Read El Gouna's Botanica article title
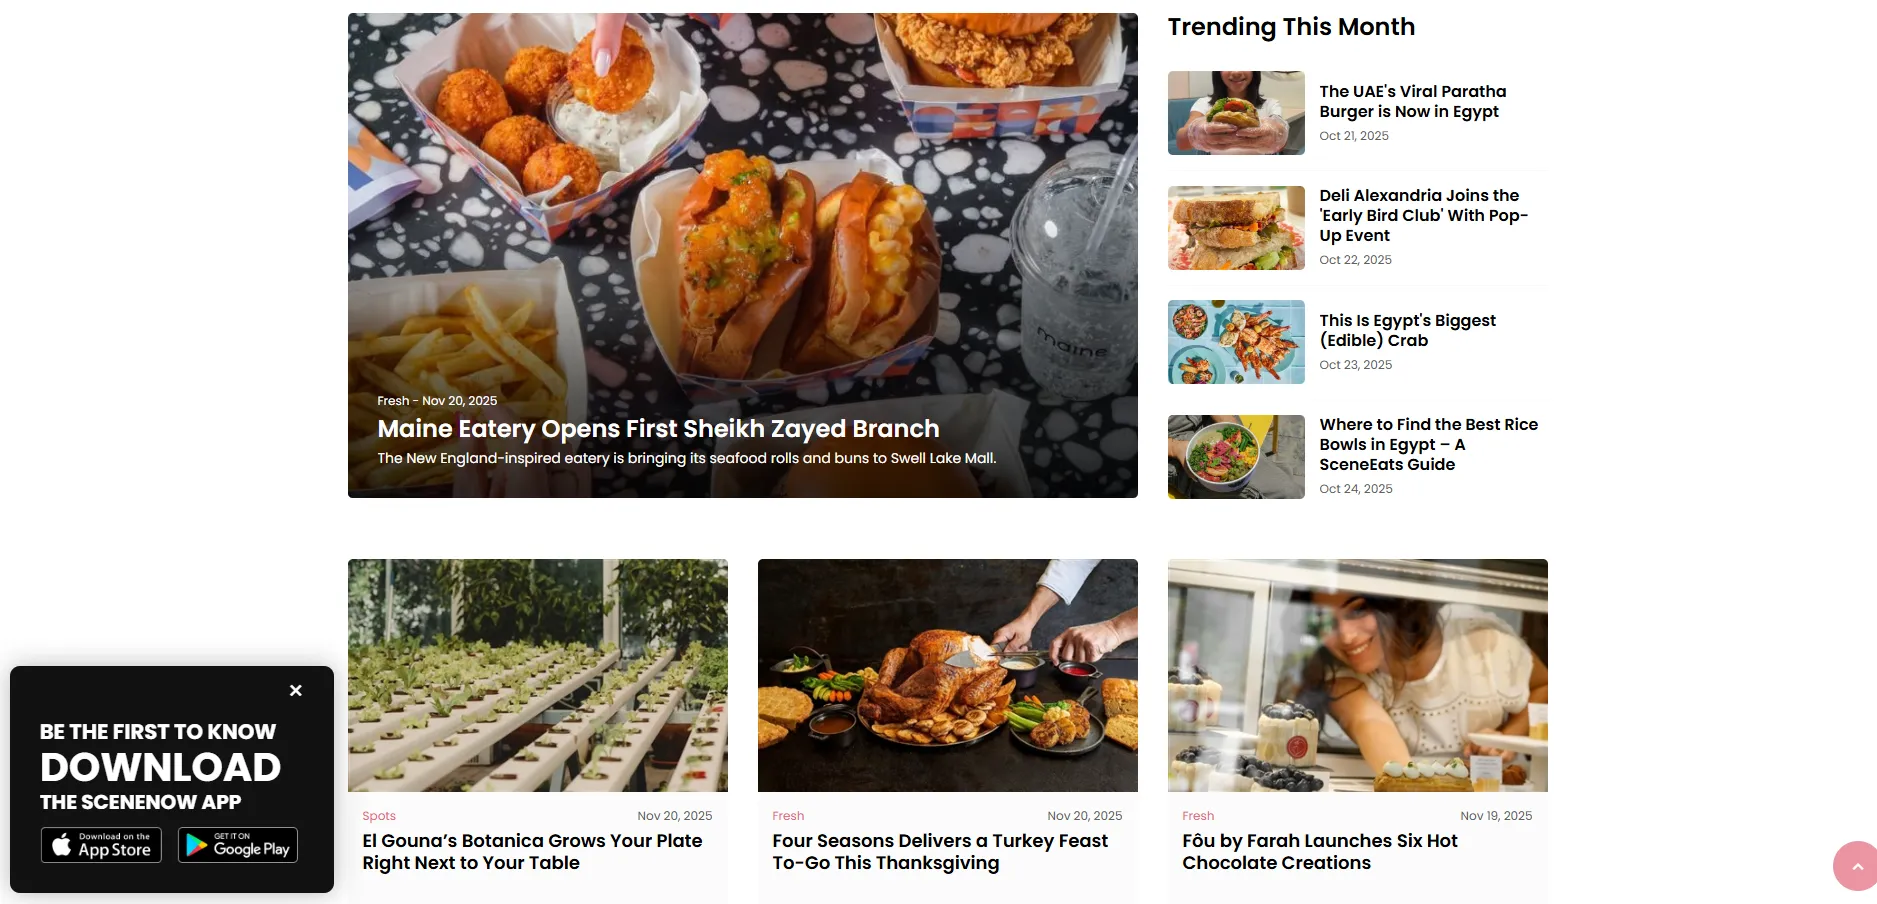This screenshot has height=904, width=1877. pyautogui.click(x=532, y=852)
